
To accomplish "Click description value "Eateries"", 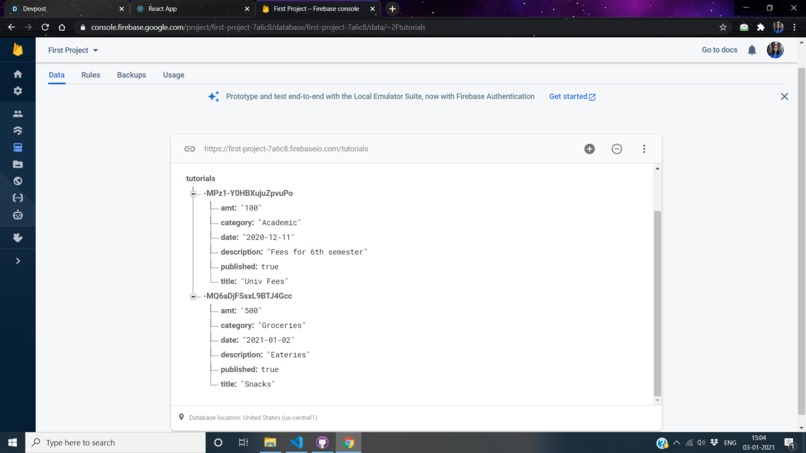I will coord(288,355).
